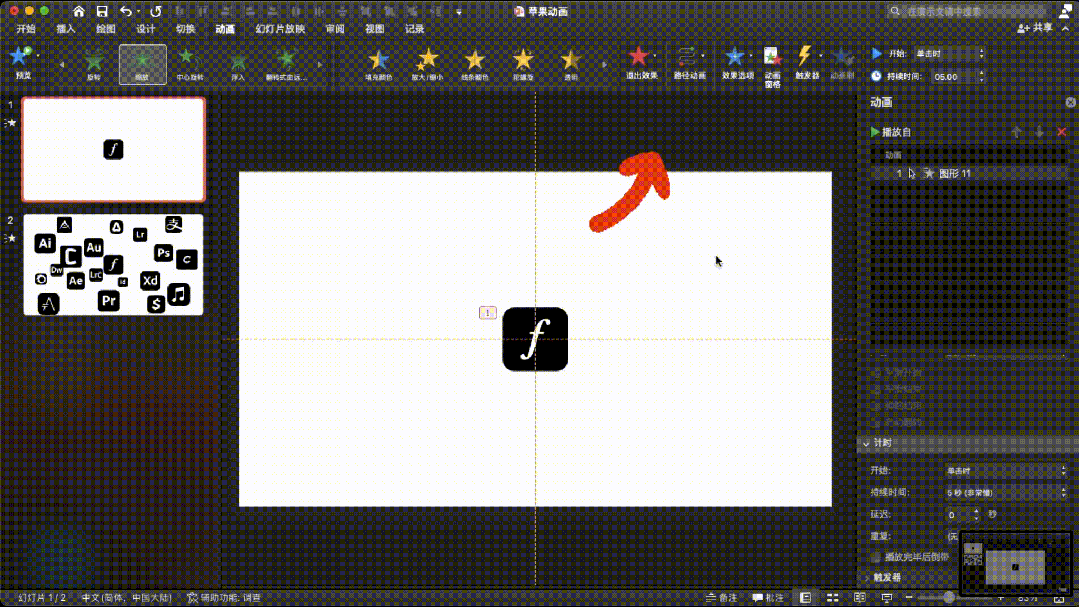
Task: Click the Undo arrow icon
Action: tap(125, 11)
